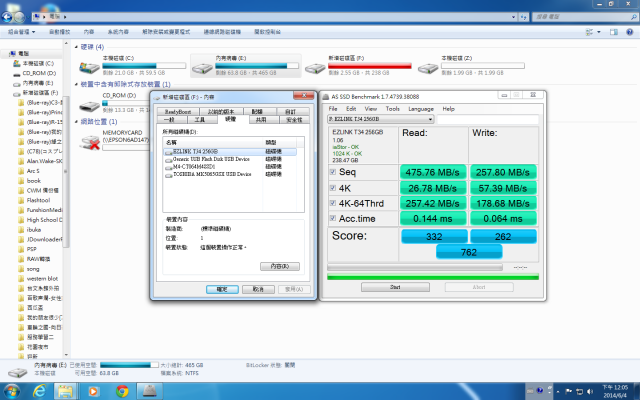Select the red-bar (F:) drive icon in content pane

pyautogui.click(x=315, y=68)
